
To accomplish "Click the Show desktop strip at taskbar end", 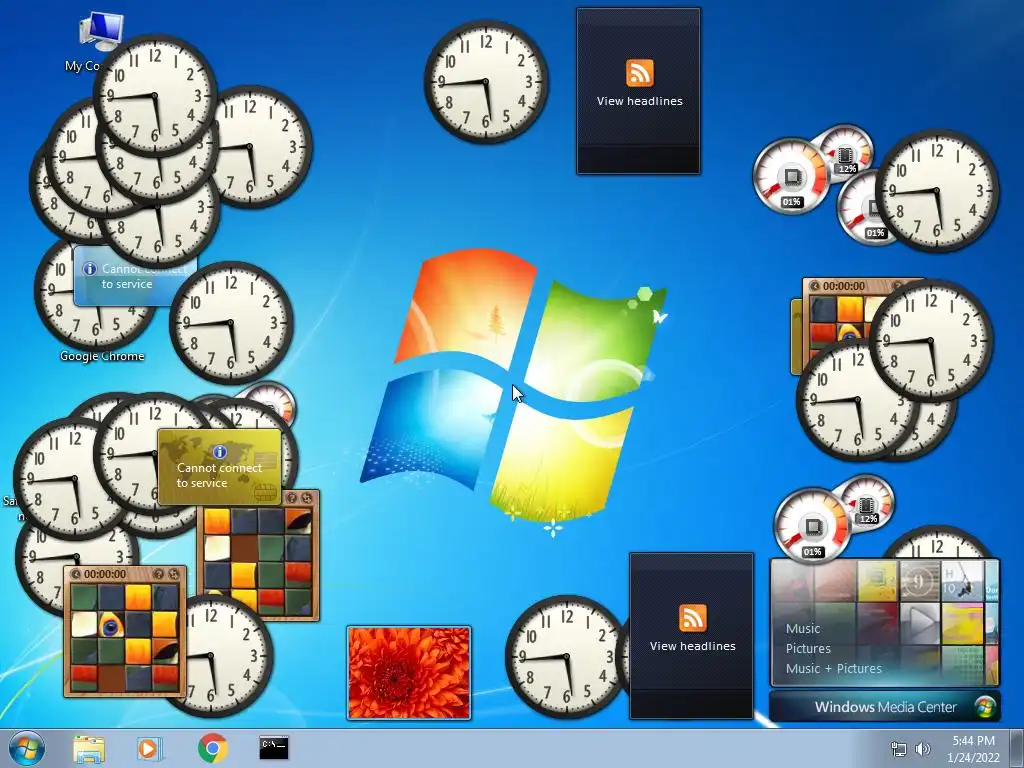I will coord(1017,748).
